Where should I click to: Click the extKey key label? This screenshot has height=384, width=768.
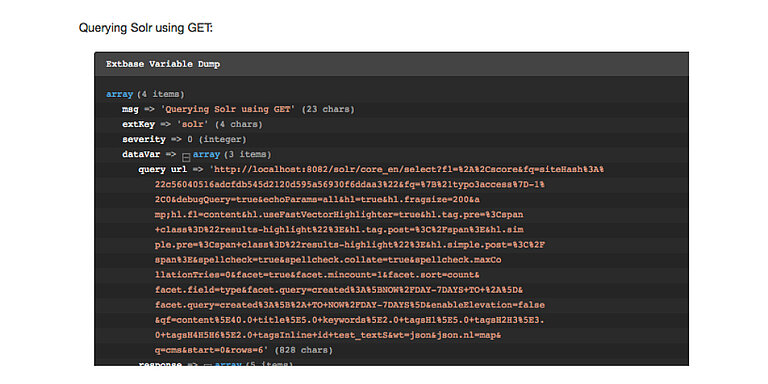point(138,124)
